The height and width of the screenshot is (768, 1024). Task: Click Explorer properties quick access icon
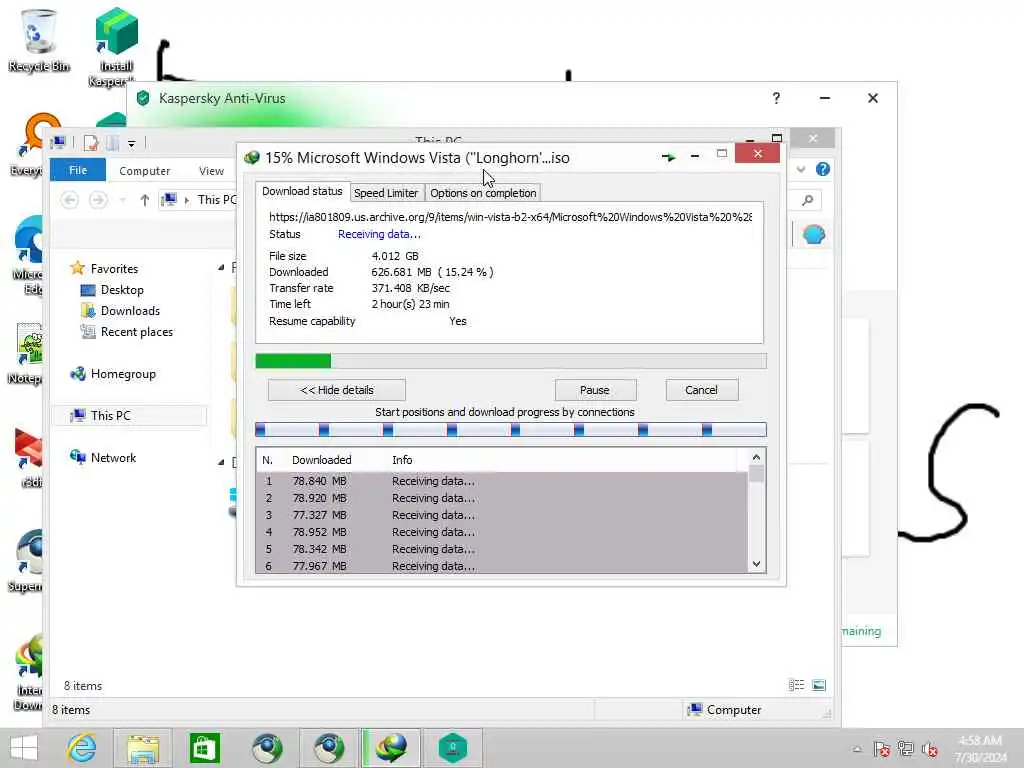91,143
